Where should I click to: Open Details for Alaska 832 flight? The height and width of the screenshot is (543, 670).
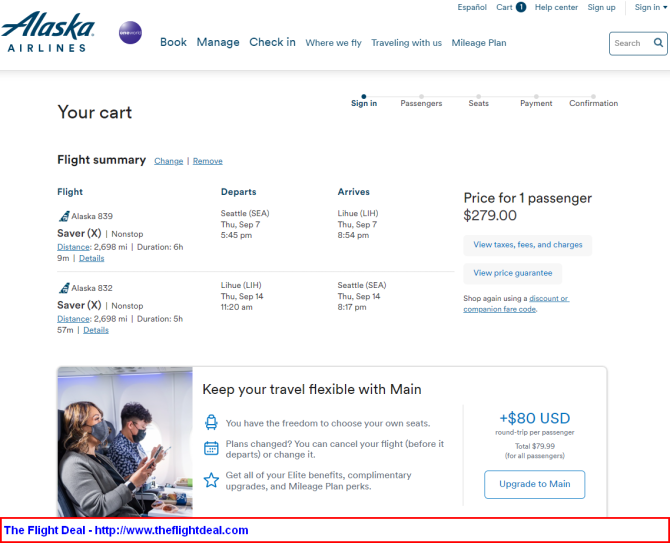[96, 330]
